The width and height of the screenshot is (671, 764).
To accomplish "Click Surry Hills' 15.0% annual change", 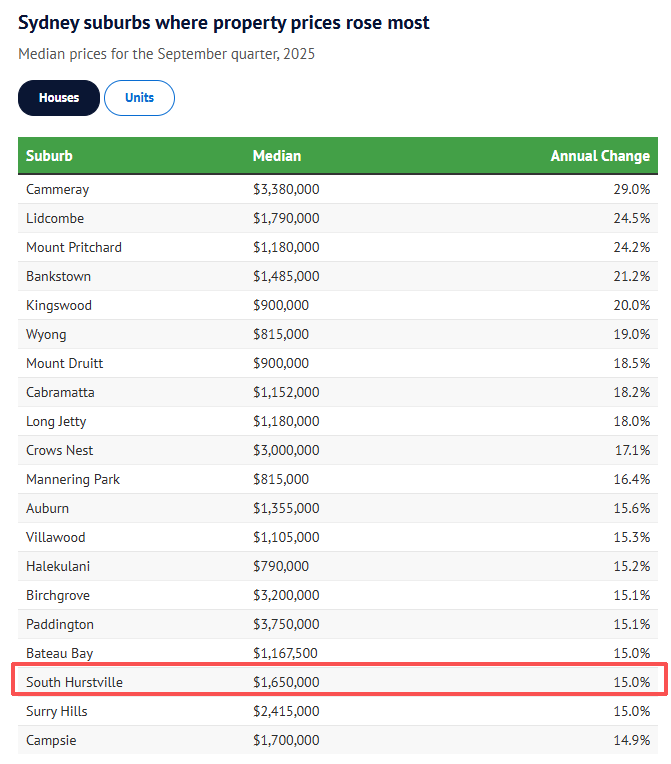I will coord(631,711).
